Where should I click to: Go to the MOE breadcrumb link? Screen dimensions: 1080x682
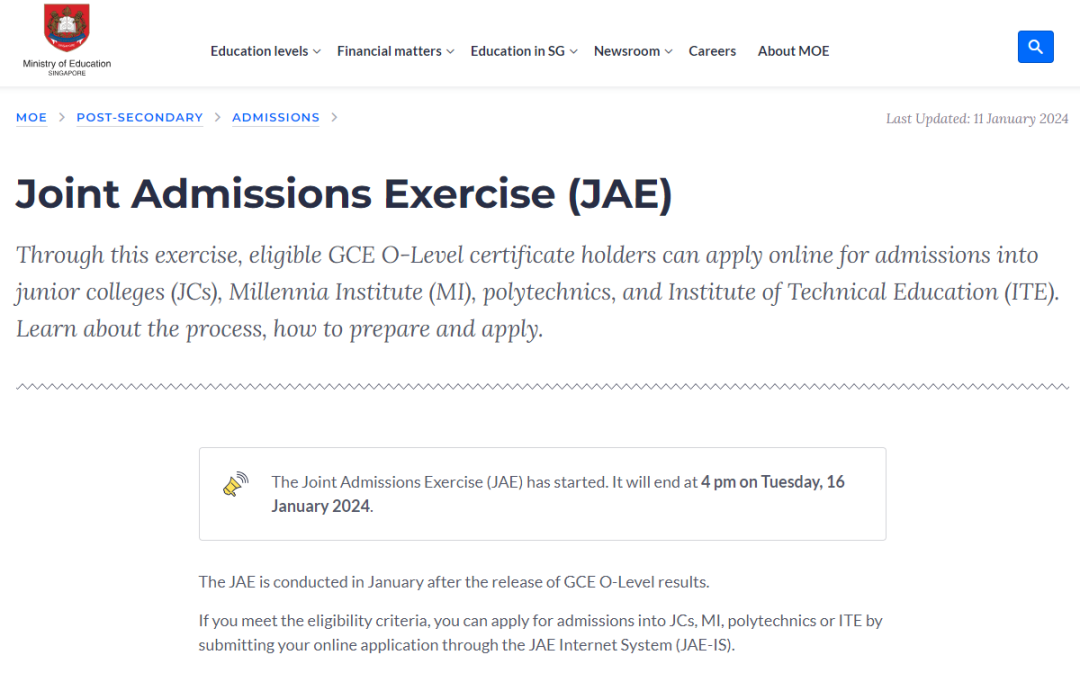[x=32, y=118]
